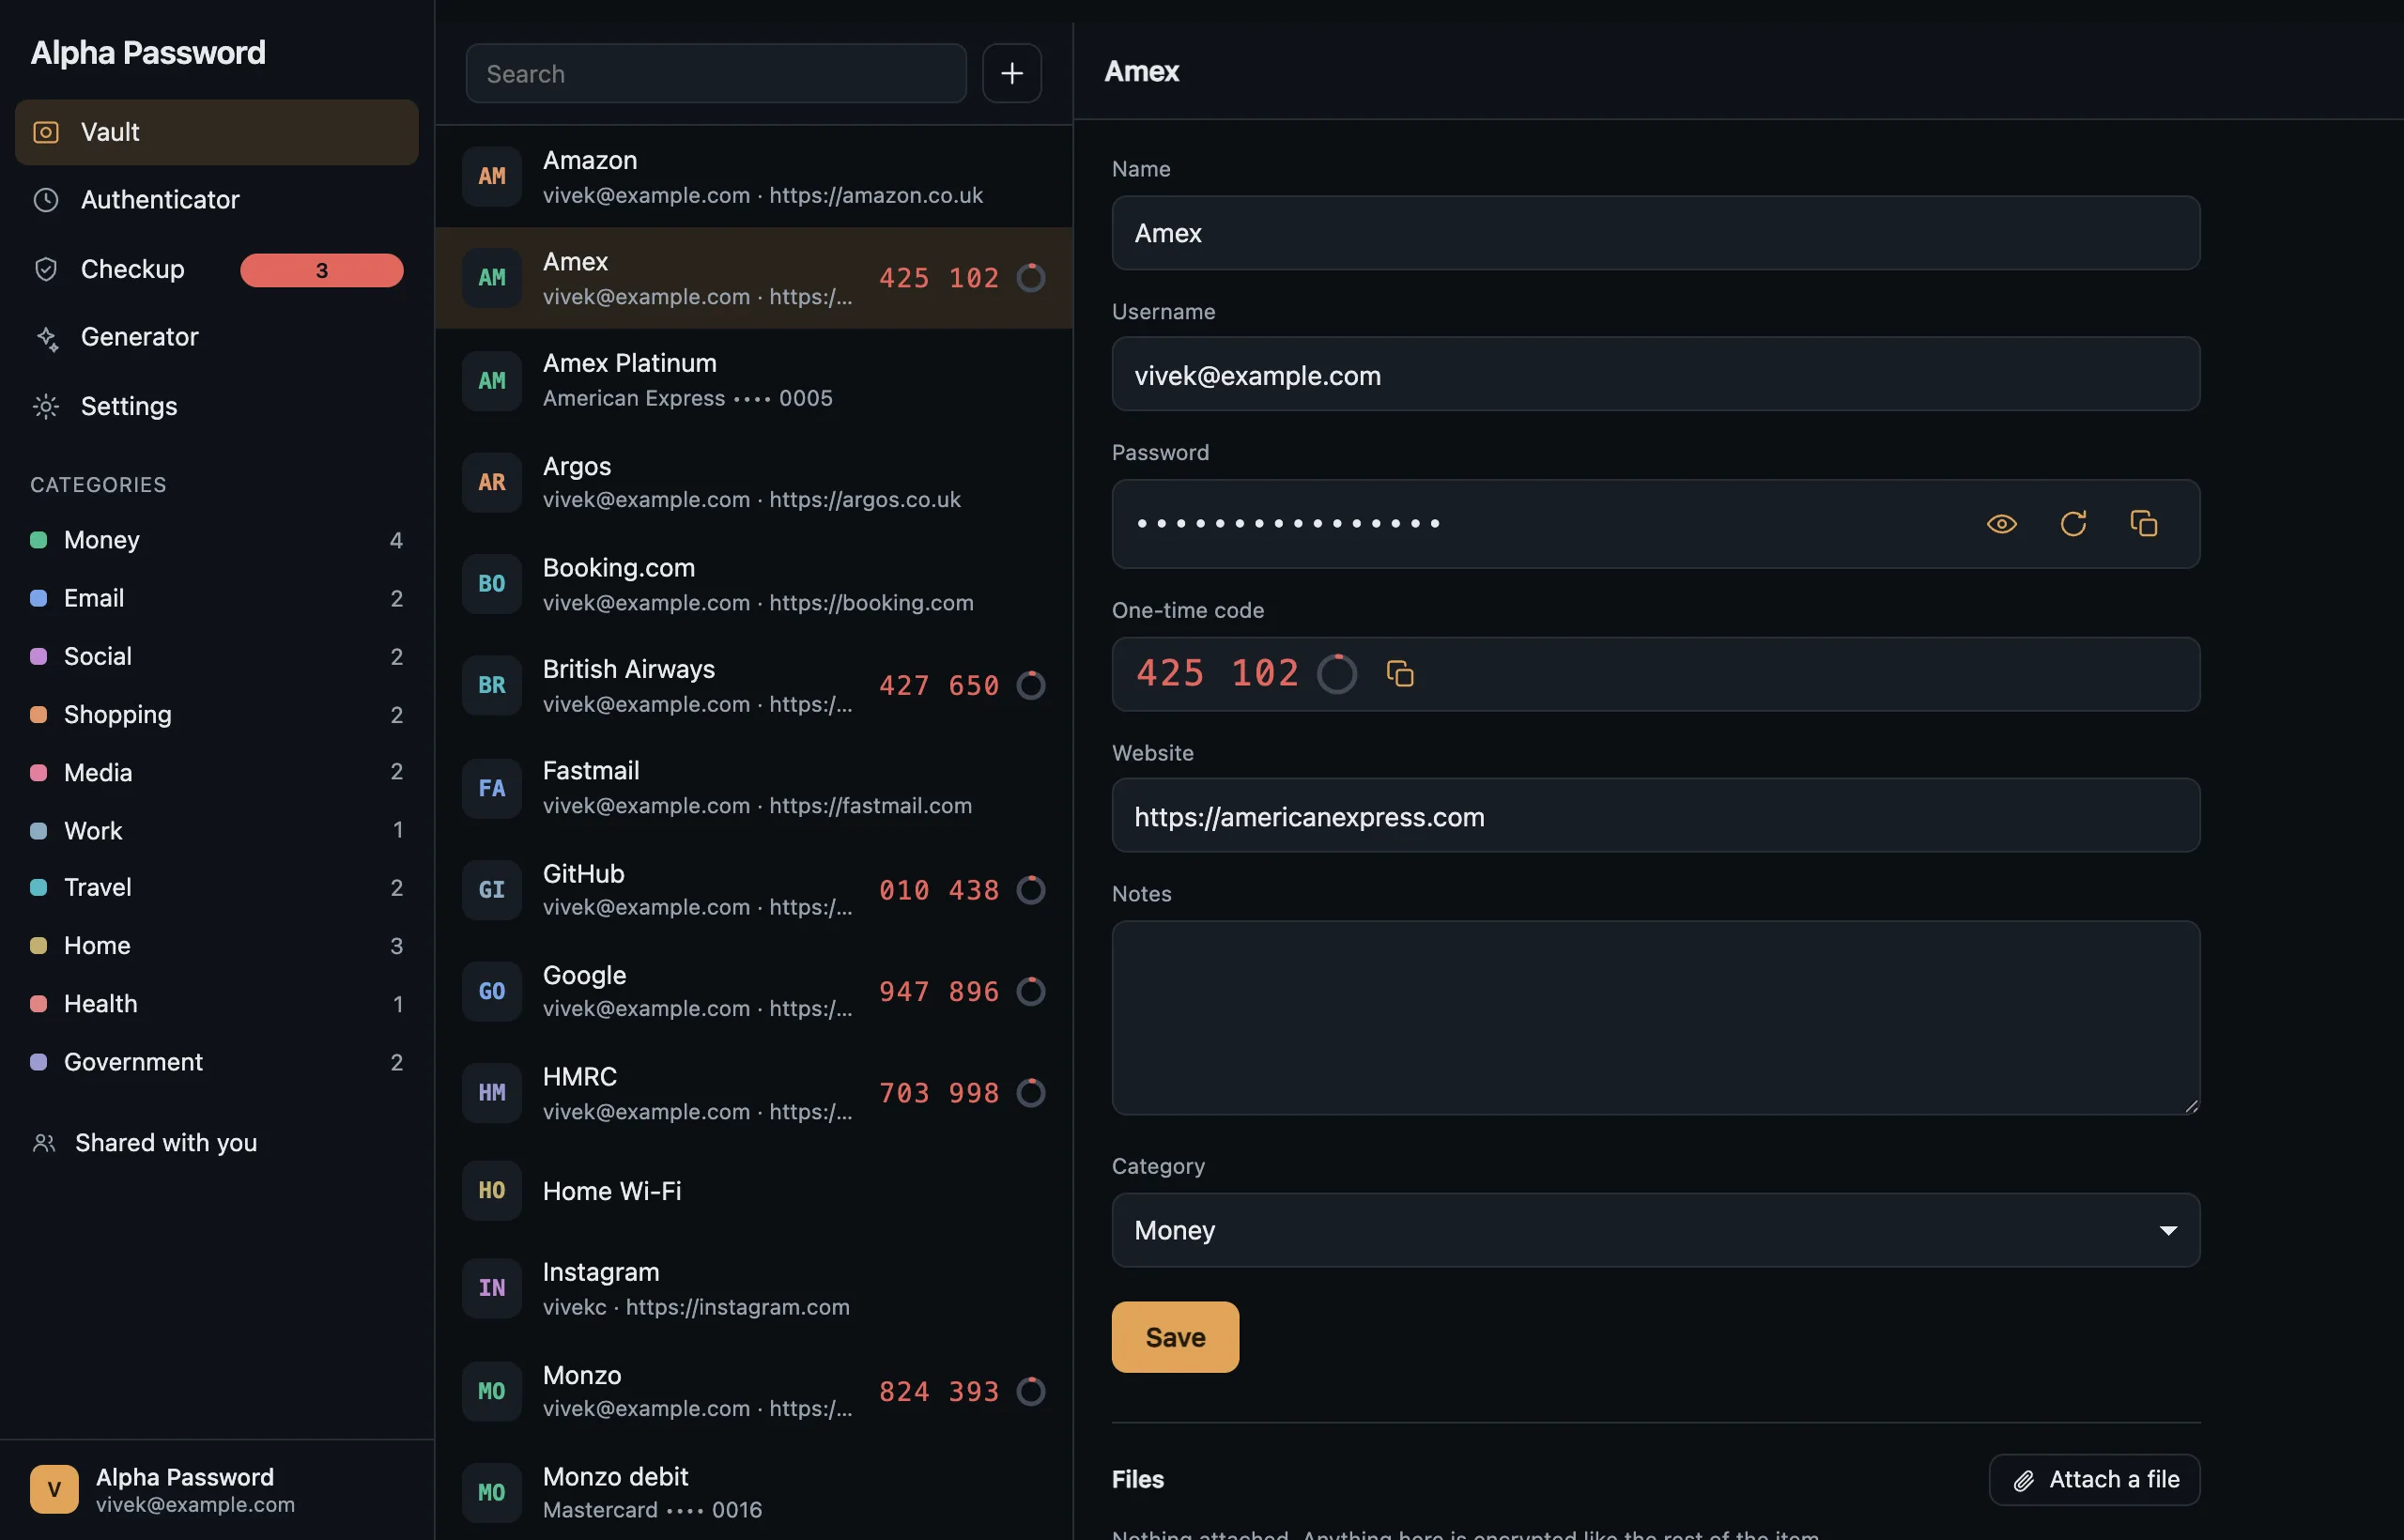Click the Settings gear icon
2404x1540 pixels.
46,406
